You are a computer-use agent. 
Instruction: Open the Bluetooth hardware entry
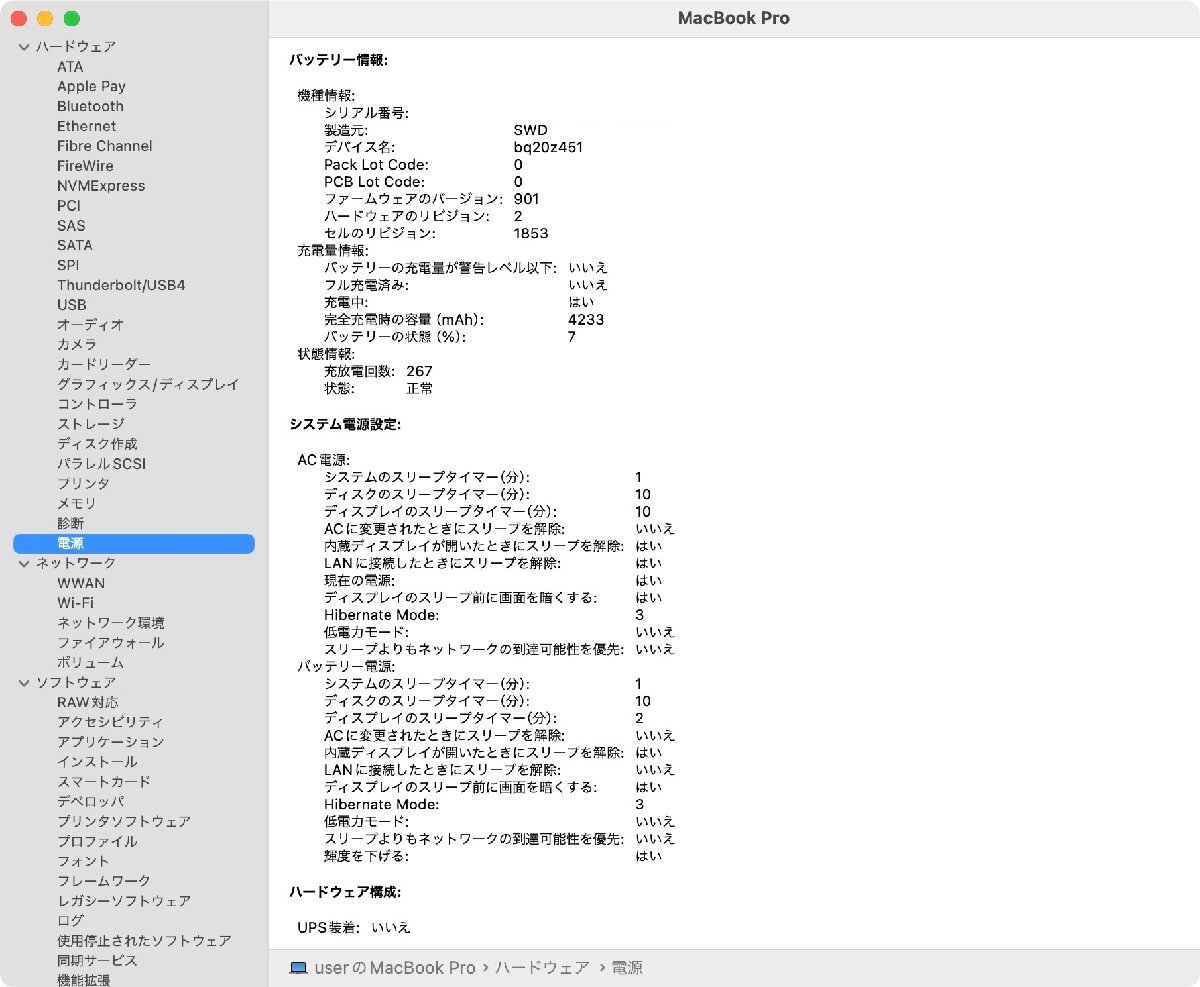point(90,106)
